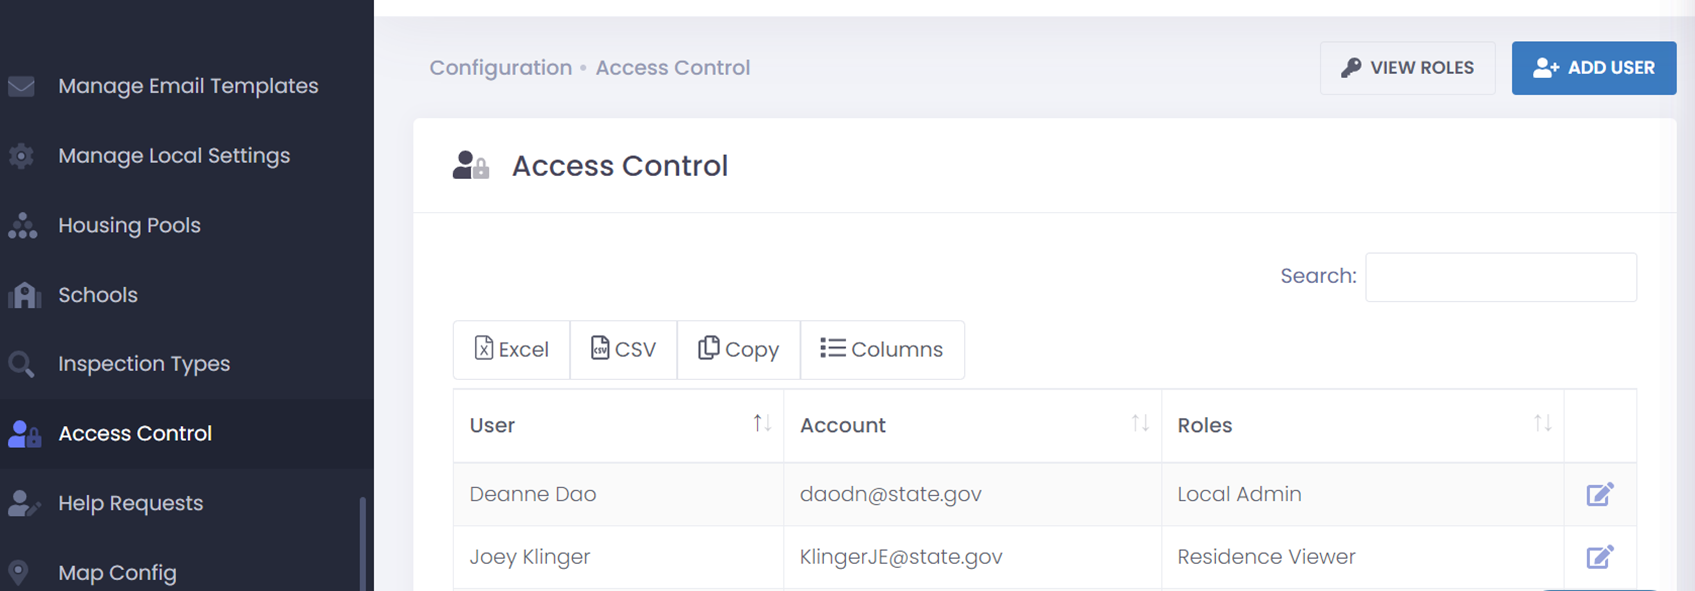
Task: Click inside the Search input field
Action: click(x=1501, y=277)
